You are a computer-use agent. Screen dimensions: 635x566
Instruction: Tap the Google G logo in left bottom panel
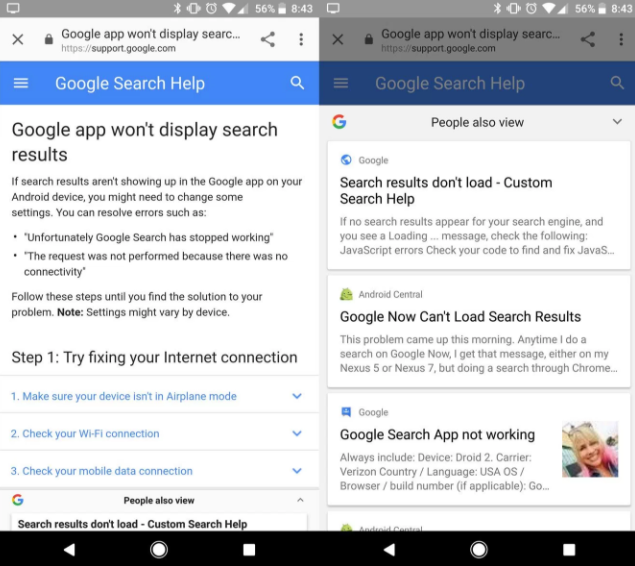[x=17, y=500]
